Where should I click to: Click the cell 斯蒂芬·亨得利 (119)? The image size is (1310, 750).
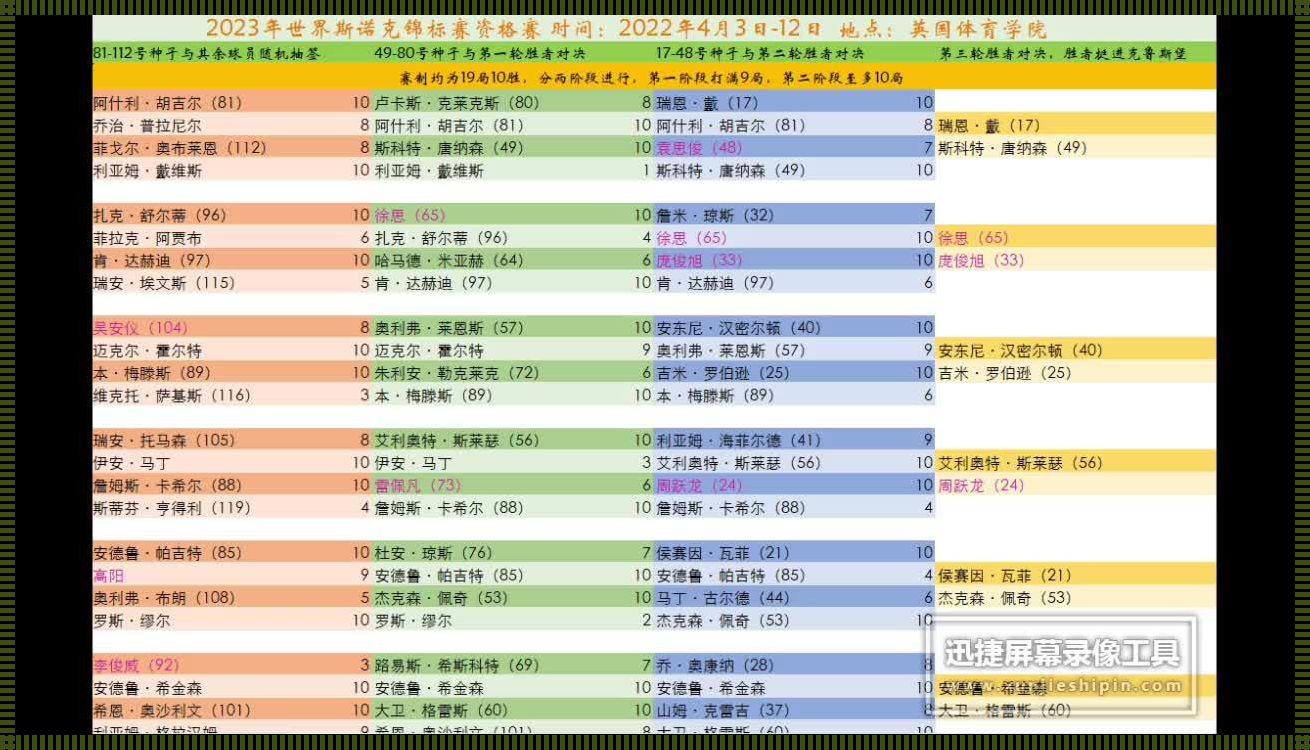coord(172,508)
